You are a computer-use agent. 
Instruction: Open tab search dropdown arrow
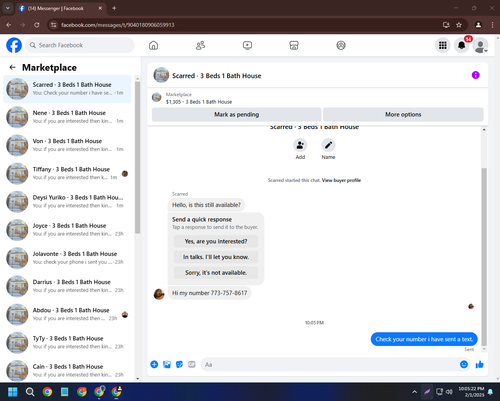(x=8, y=8)
